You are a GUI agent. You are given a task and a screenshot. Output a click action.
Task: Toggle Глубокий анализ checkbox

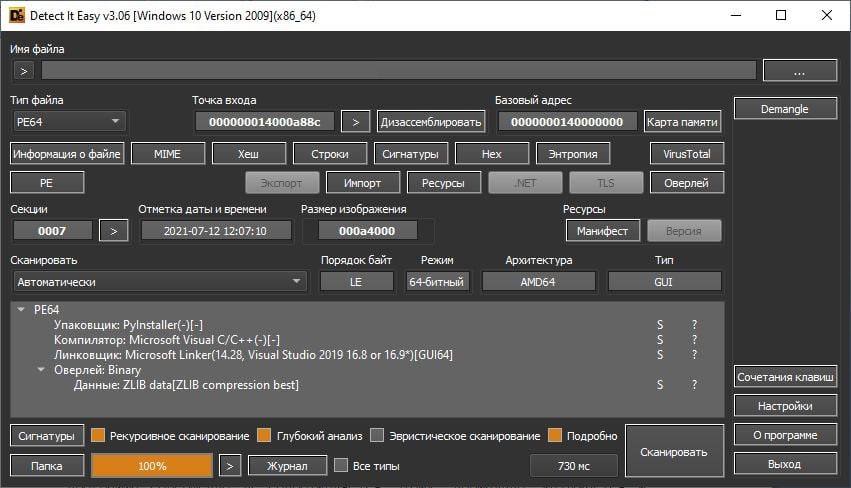tap(264, 435)
